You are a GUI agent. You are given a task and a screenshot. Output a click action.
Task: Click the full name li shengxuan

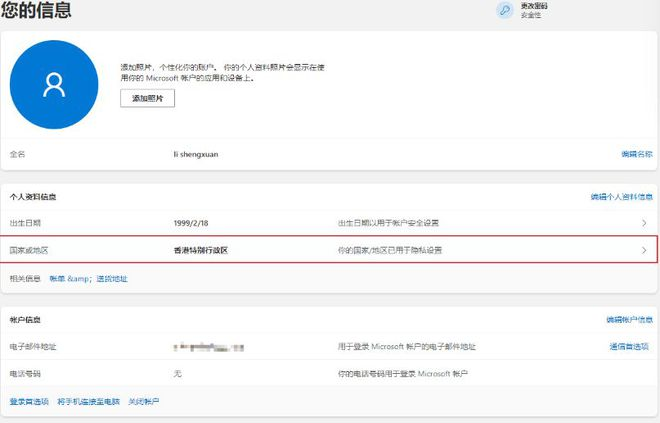(x=197, y=154)
